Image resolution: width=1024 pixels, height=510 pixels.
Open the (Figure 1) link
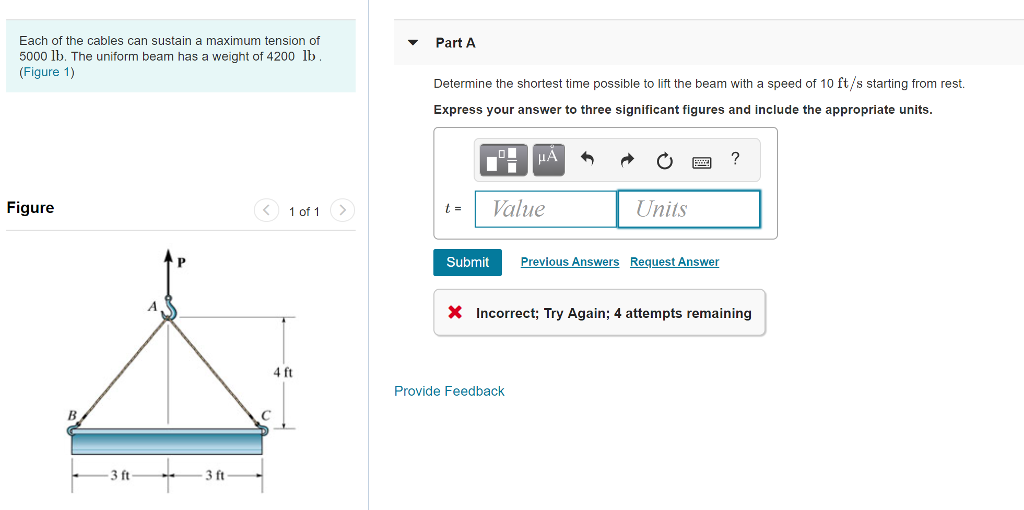click(47, 72)
